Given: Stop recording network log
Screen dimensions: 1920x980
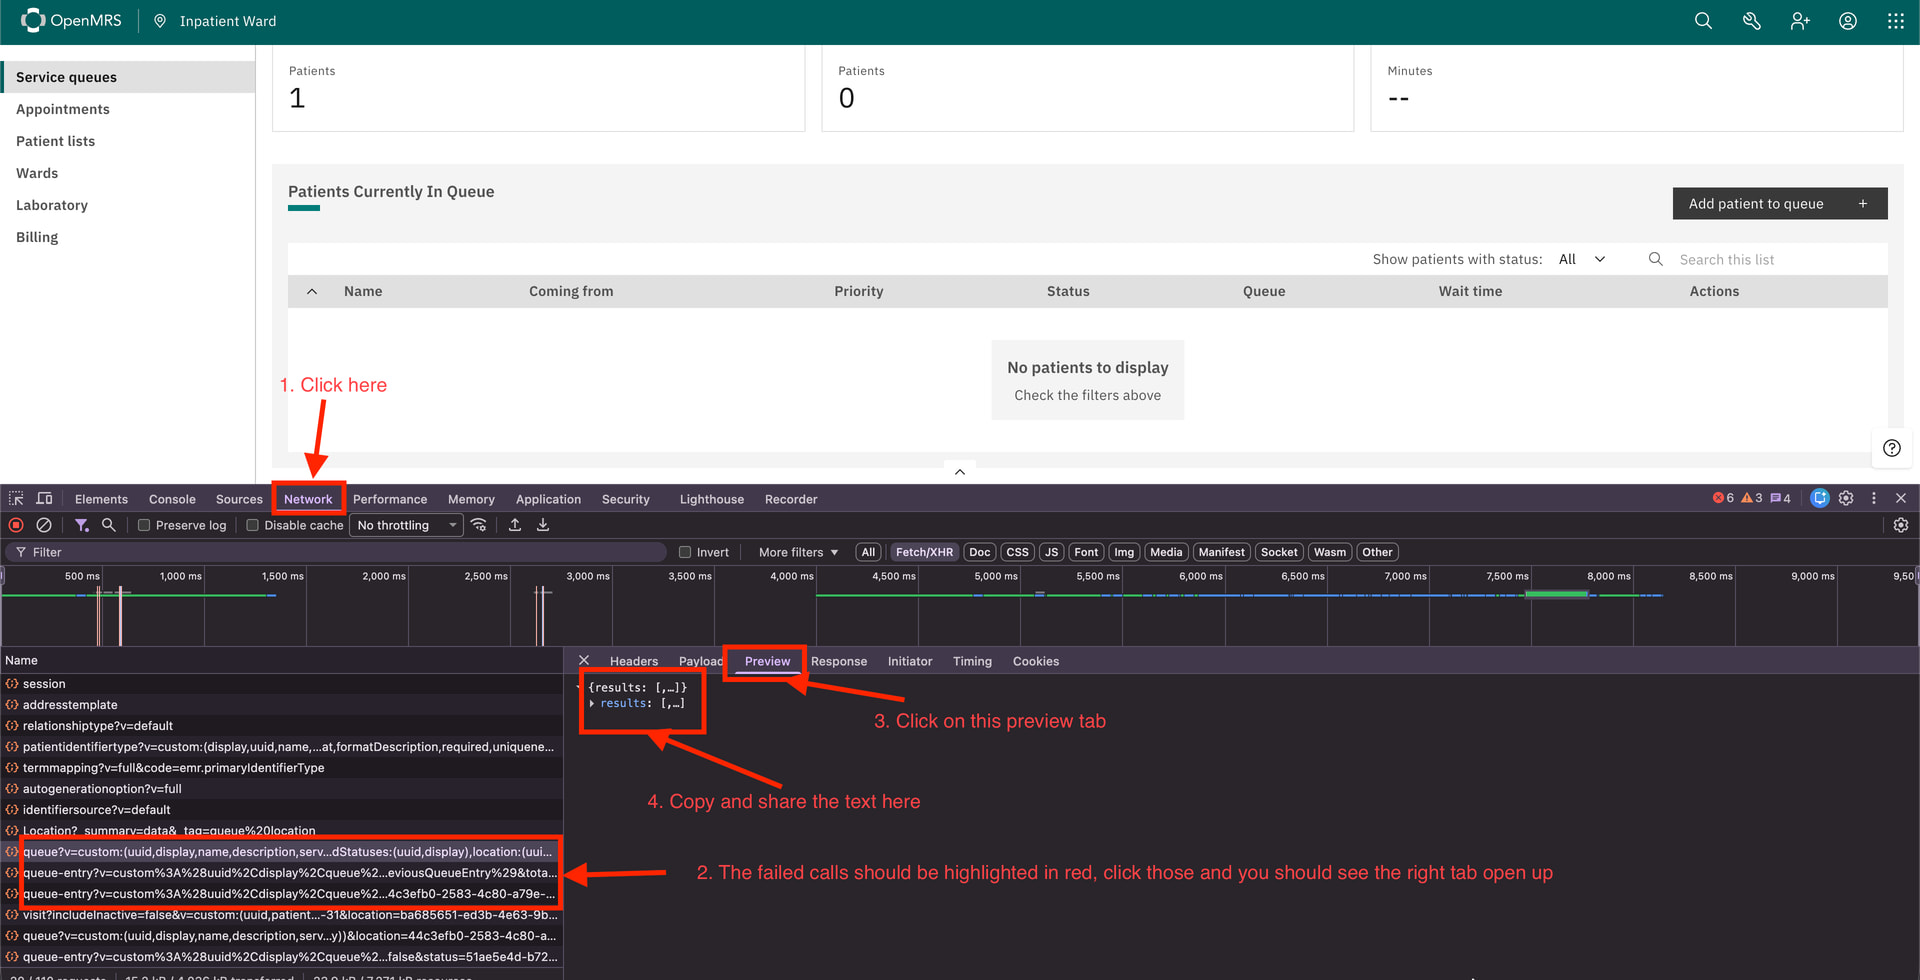Looking at the screenshot, I should click(x=16, y=525).
